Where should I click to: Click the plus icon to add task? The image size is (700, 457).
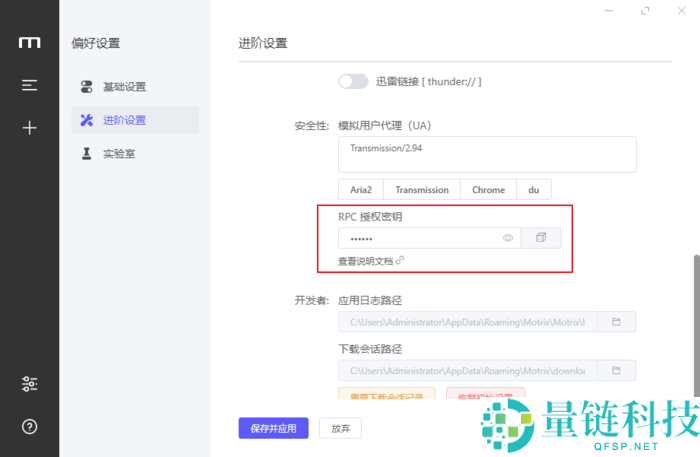[x=29, y=128]
